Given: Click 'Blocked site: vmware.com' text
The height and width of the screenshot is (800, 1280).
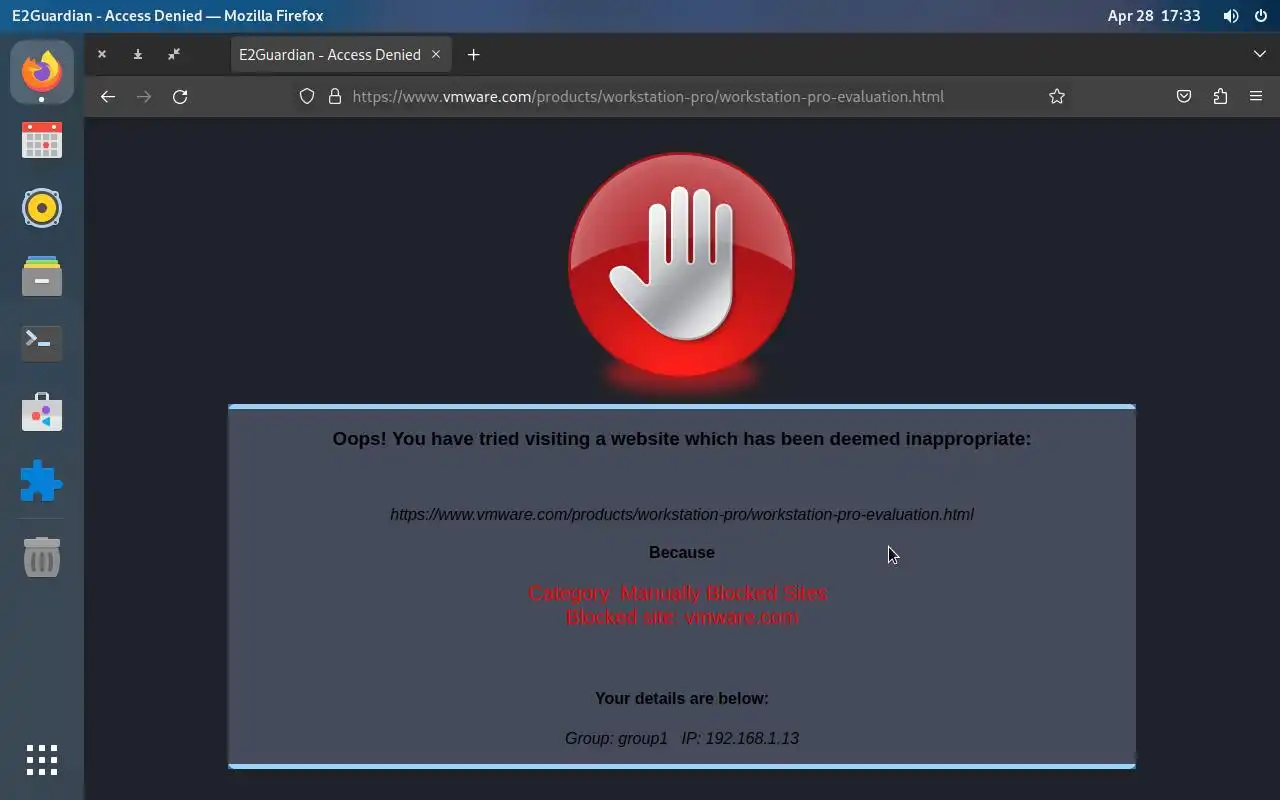Looking at the screenshot, I should pos(682,617).
